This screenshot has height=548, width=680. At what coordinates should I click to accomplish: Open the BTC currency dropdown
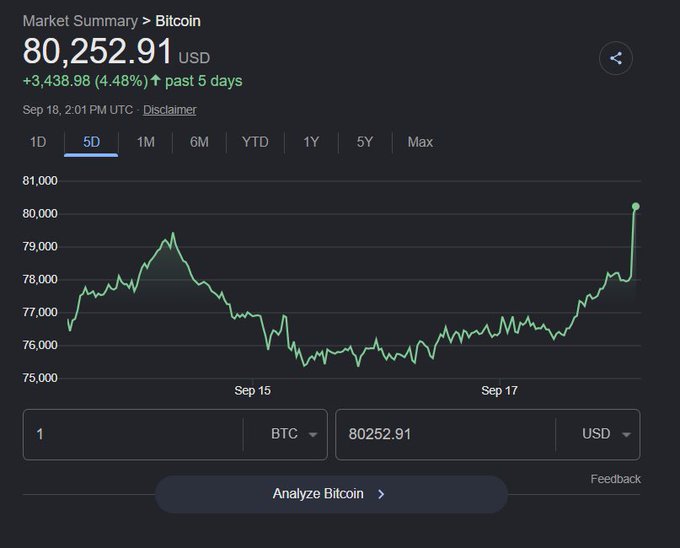tap(294, 434)
